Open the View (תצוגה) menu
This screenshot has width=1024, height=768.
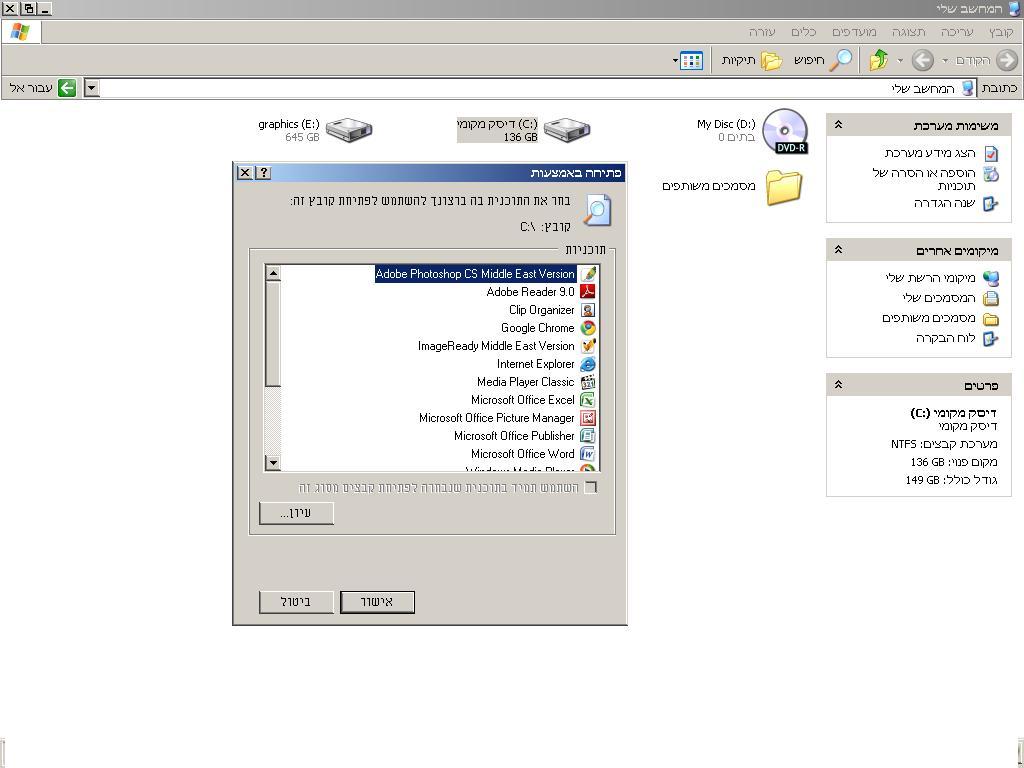coord(908,32)
